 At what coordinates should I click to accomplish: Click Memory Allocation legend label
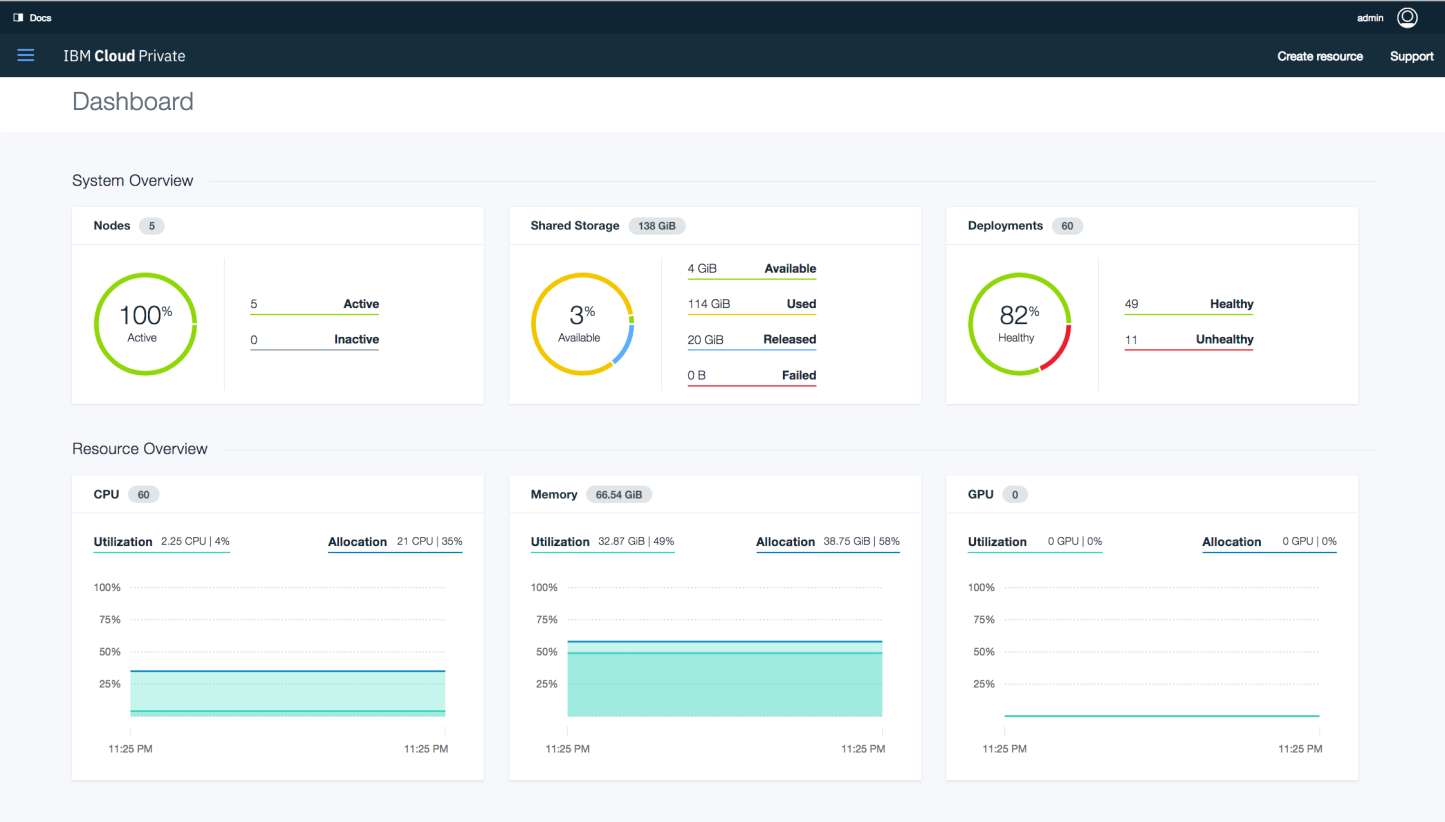(x=785, y=542)
